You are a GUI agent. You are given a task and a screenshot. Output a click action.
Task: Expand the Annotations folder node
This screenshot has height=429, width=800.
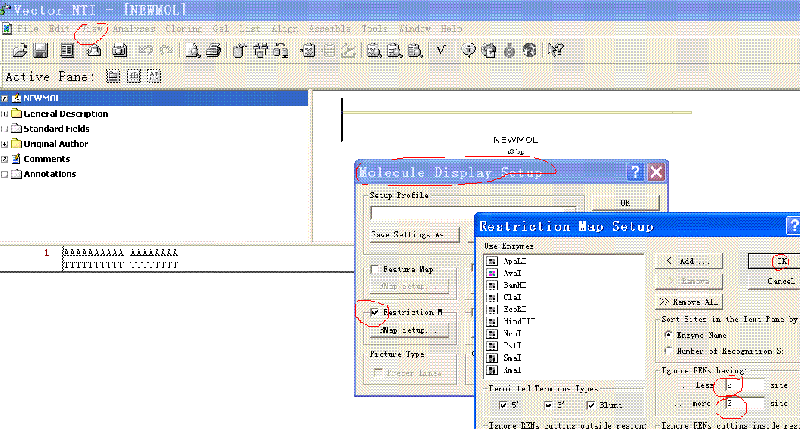(5, 174)
